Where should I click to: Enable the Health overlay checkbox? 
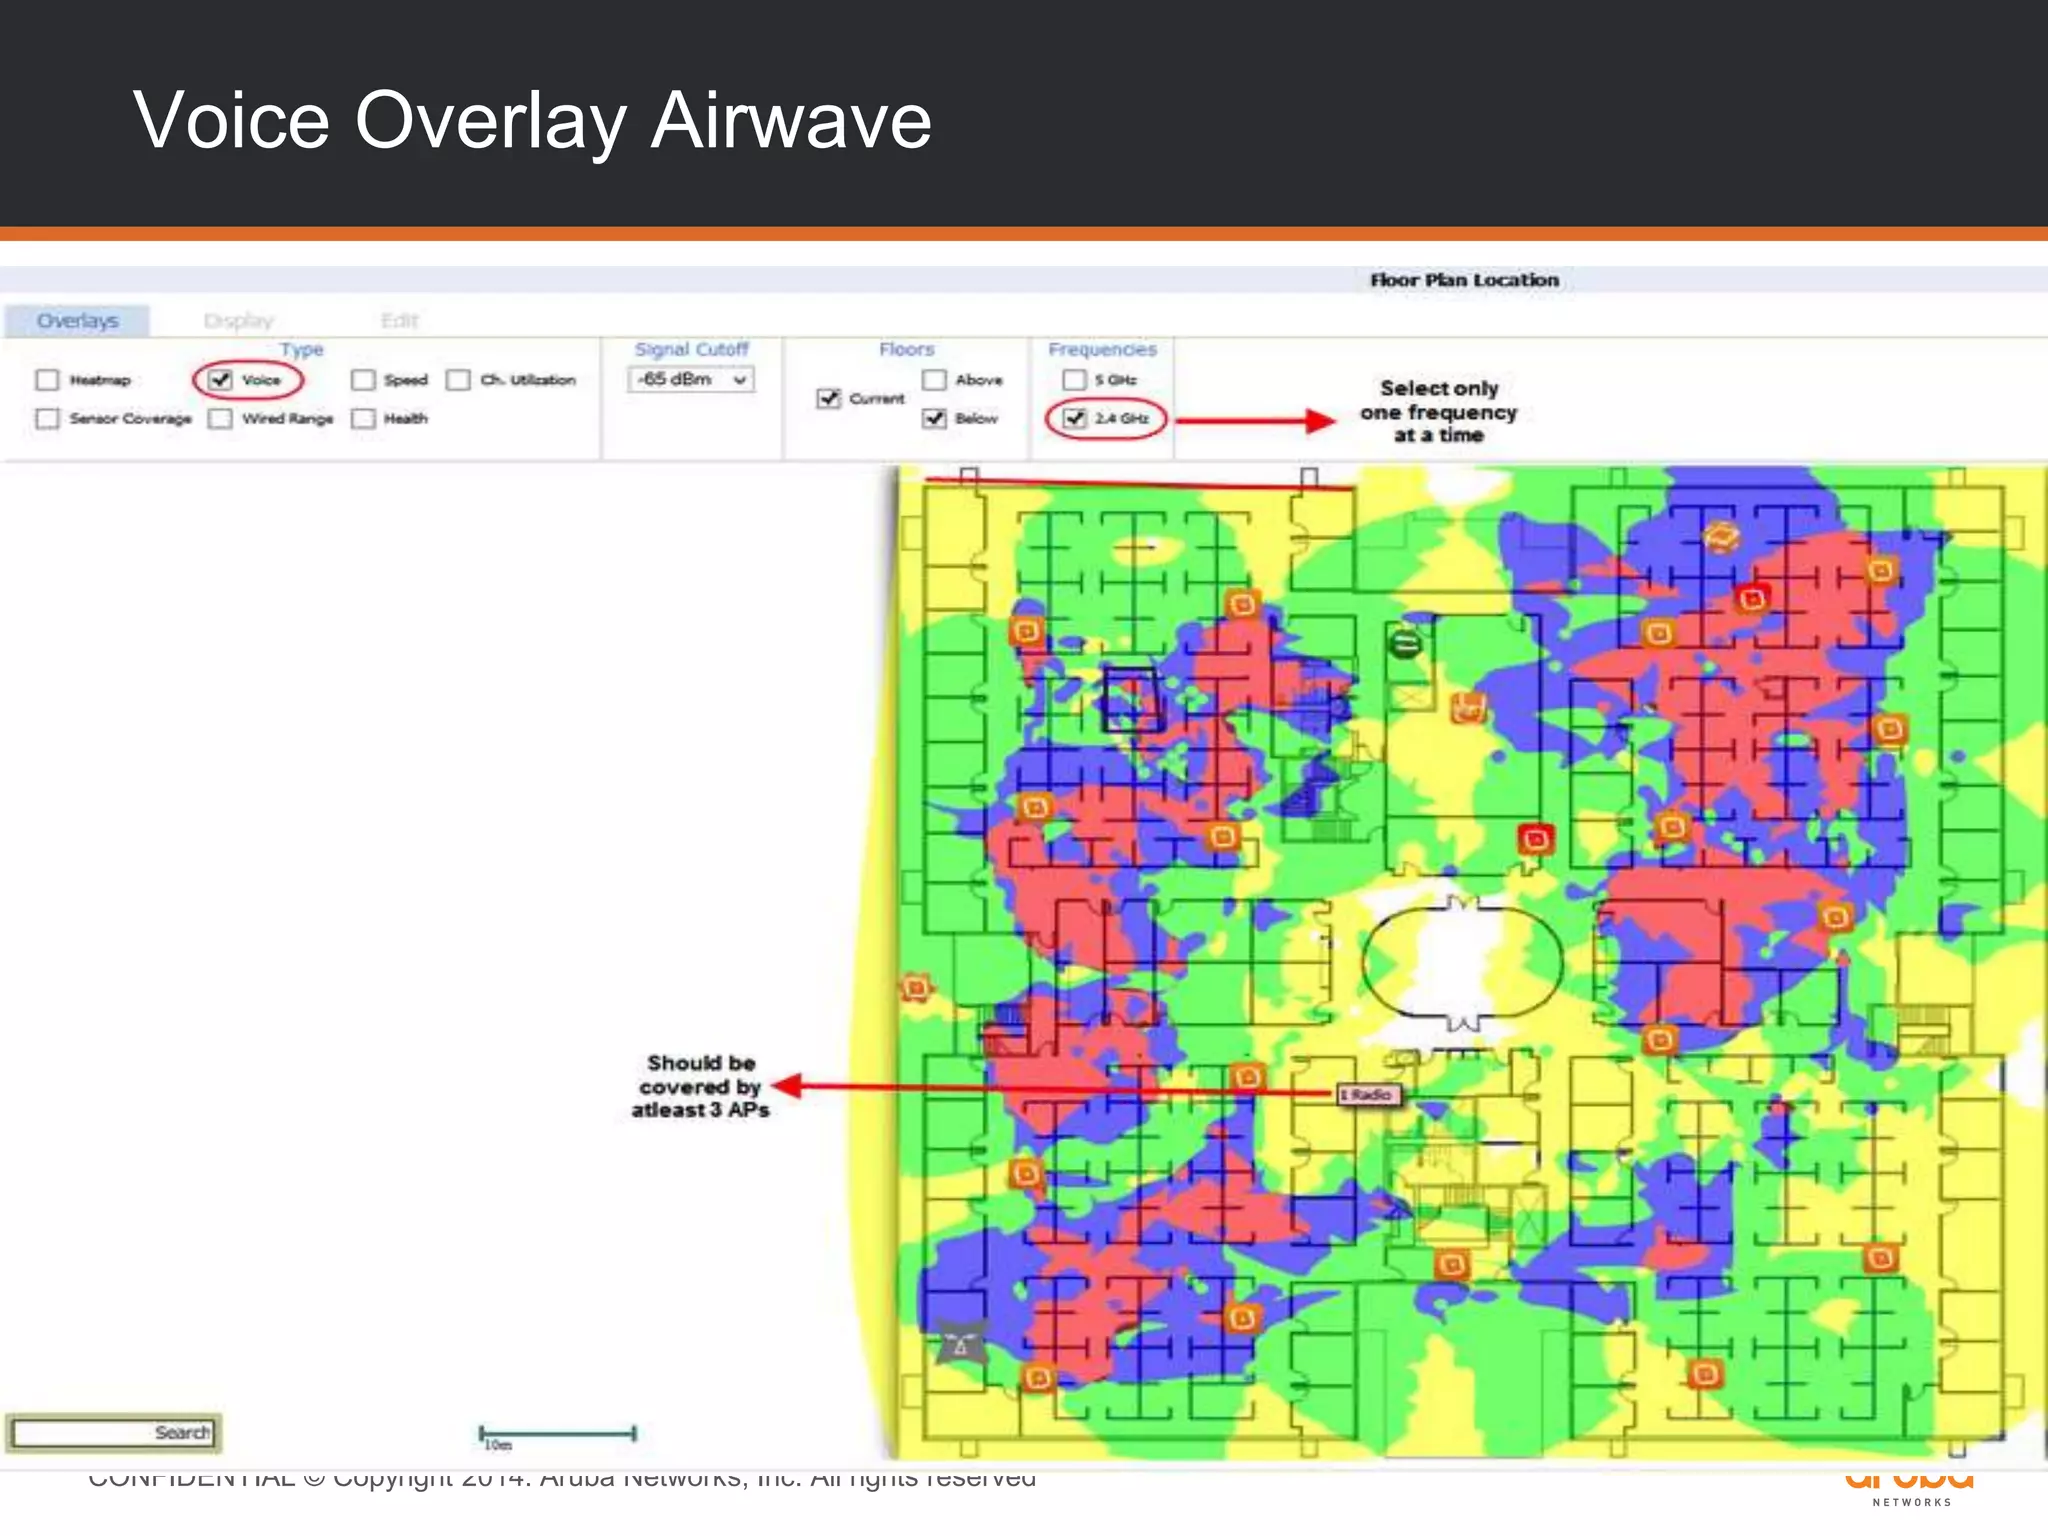point(363,418)
